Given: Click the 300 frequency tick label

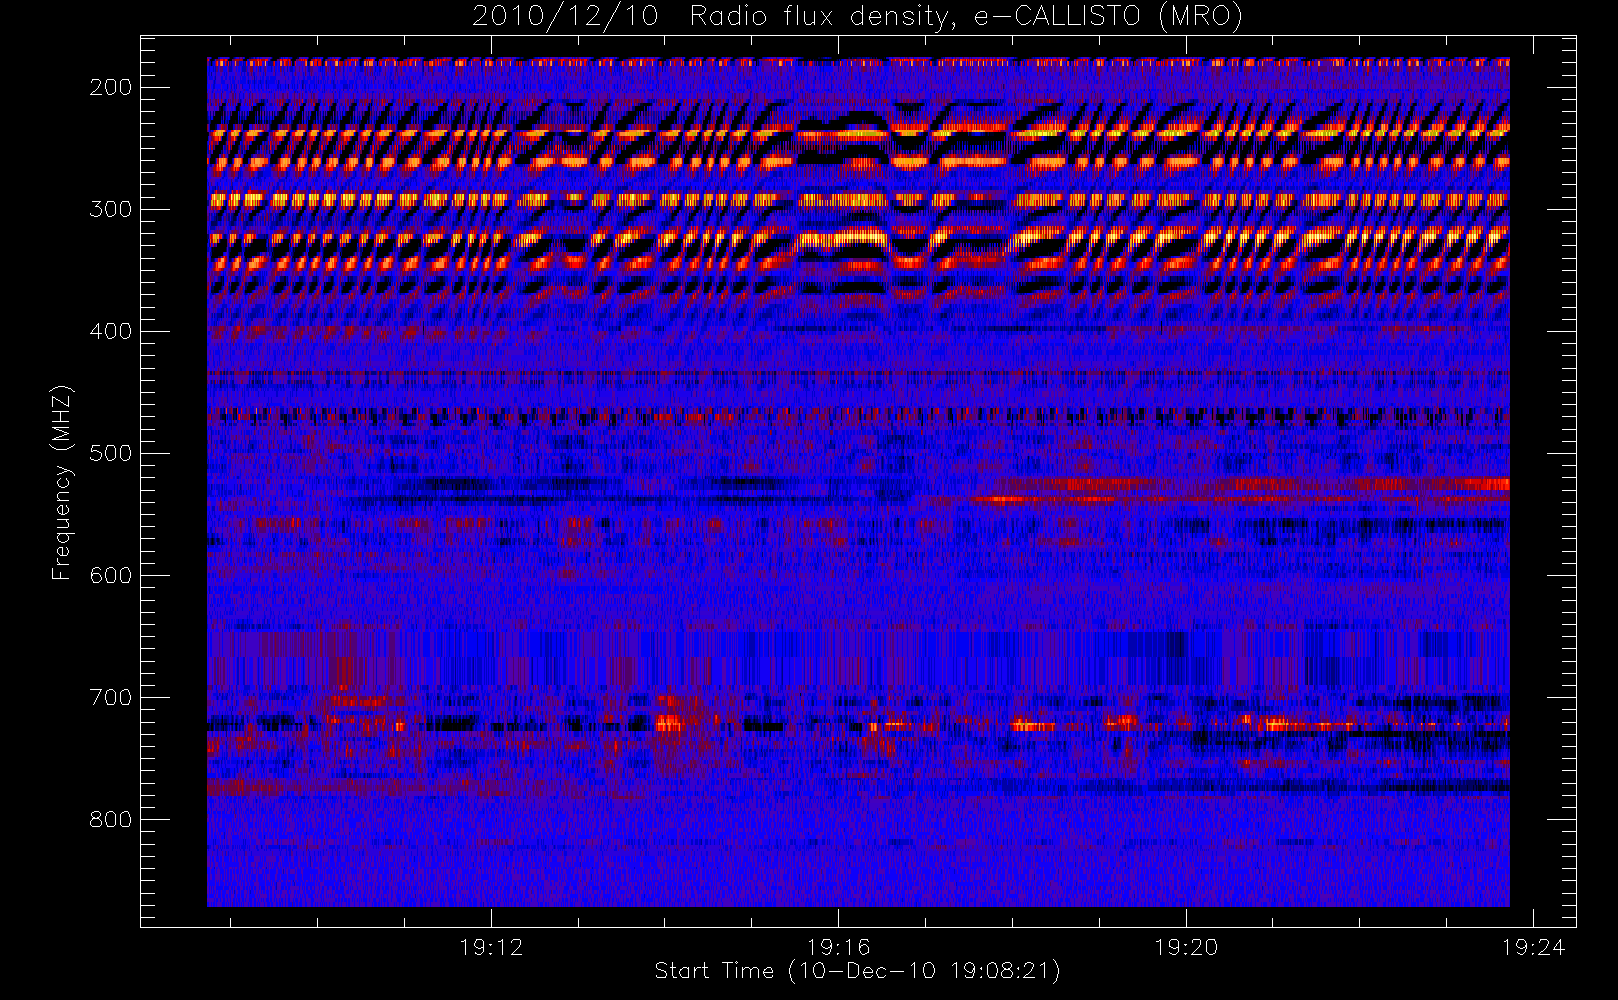Looking at the screenshot, I should click(111, 209).
